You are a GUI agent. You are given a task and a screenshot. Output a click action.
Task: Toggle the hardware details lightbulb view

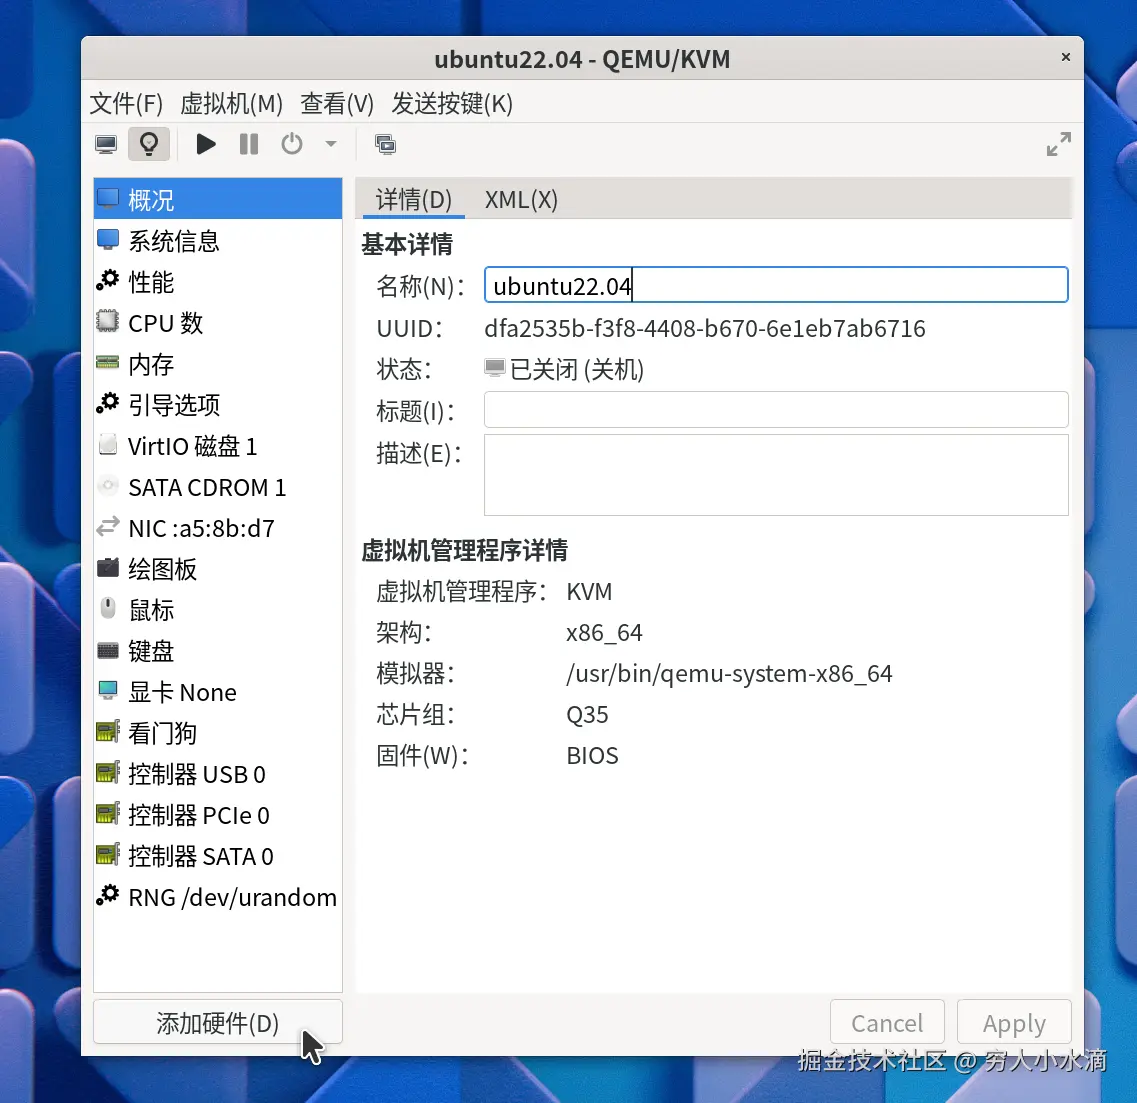(149, 144)
